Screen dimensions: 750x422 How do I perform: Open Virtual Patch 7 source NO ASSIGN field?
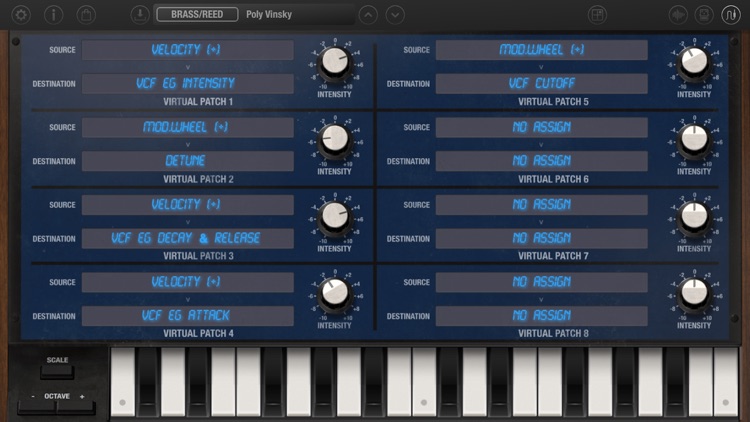pyautogui.click(x=541, y=205)
